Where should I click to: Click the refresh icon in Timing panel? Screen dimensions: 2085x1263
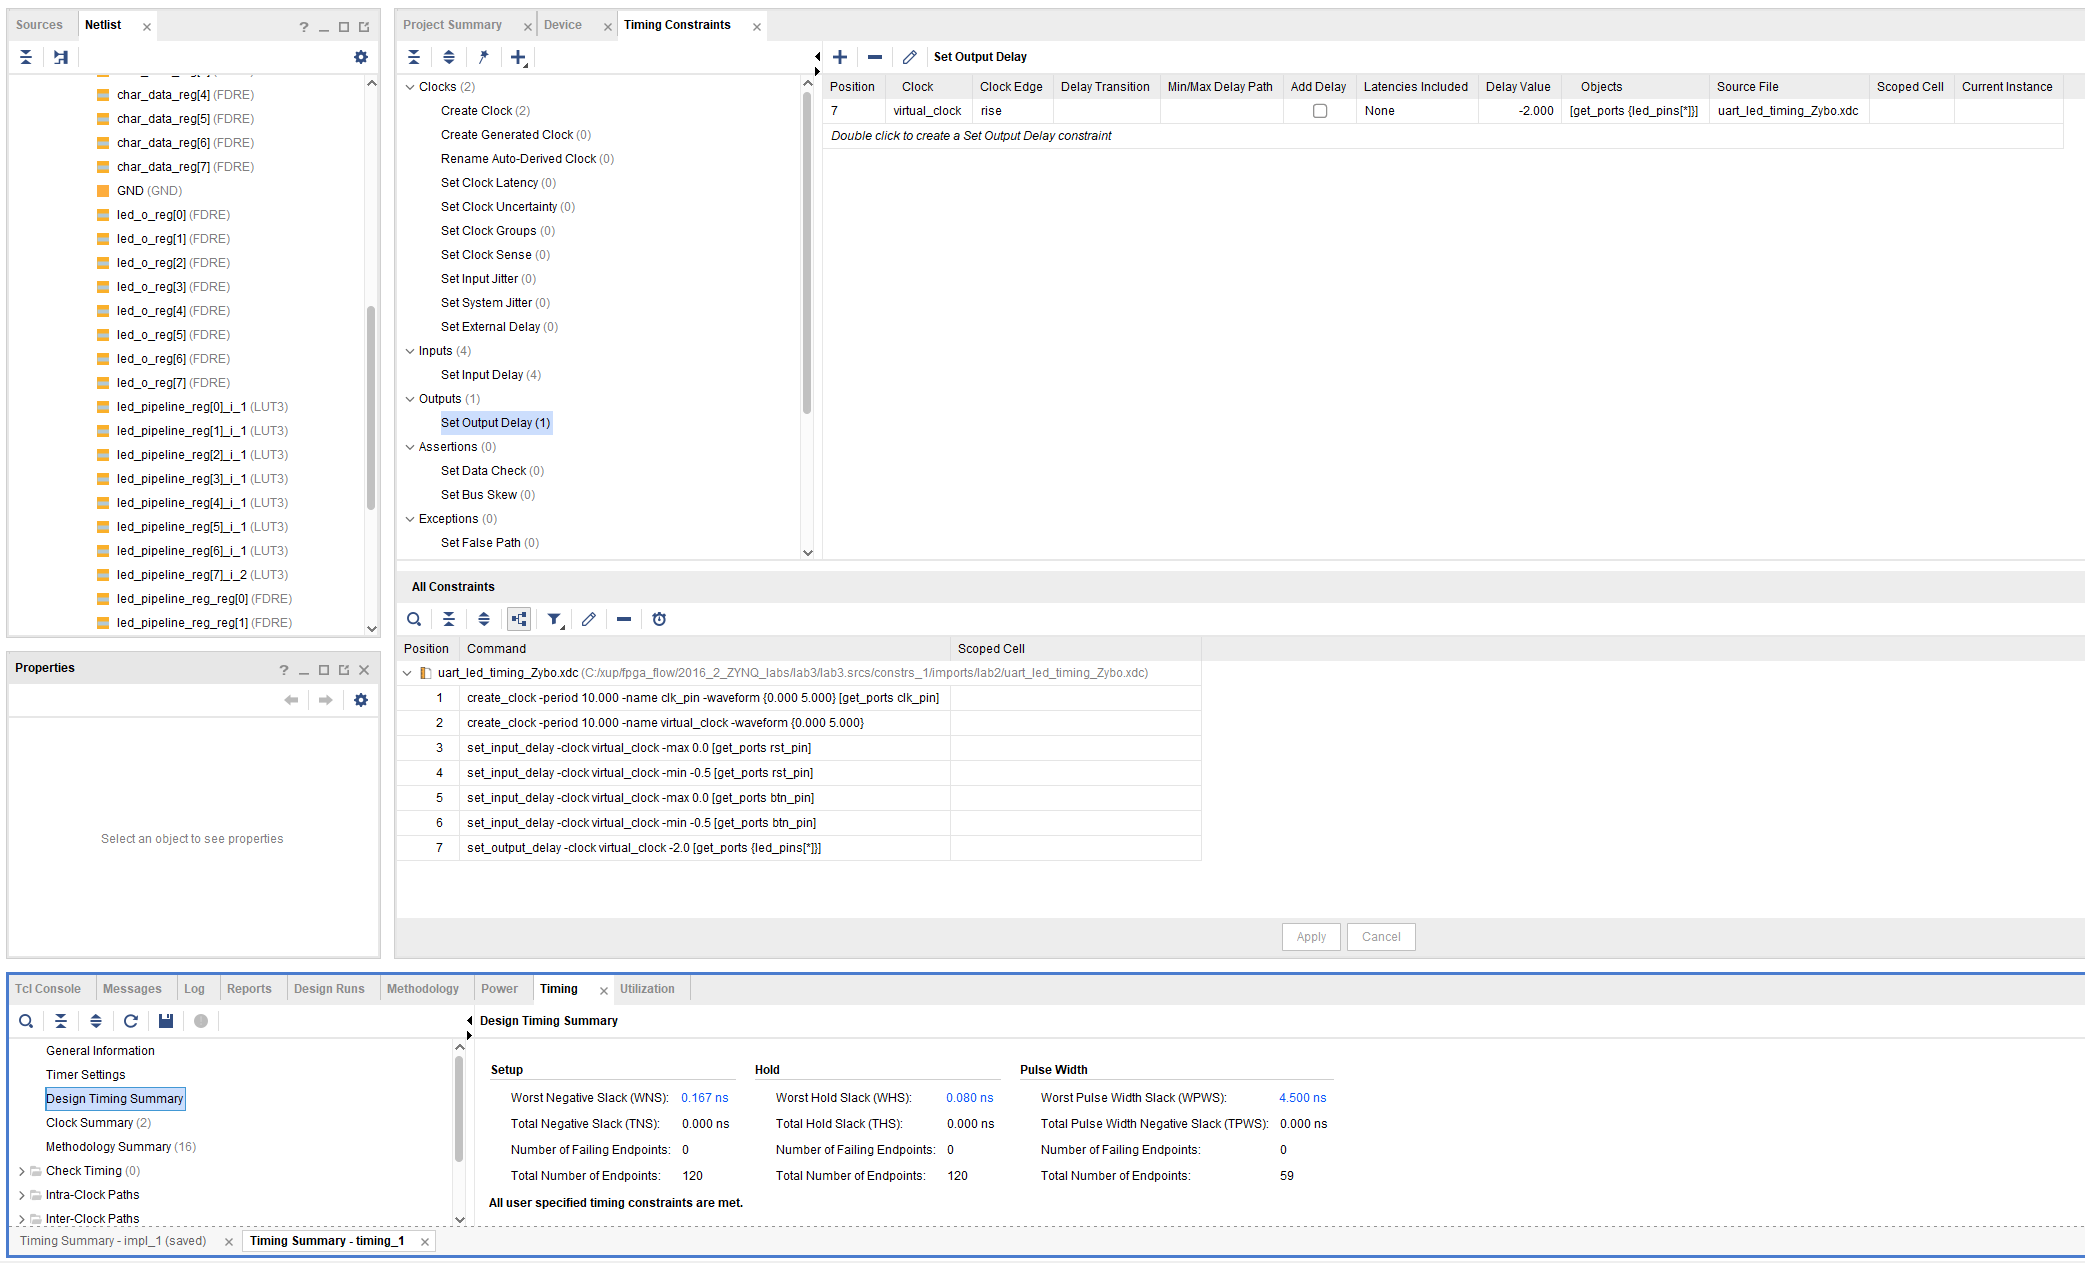click(x=130, y=1021)
